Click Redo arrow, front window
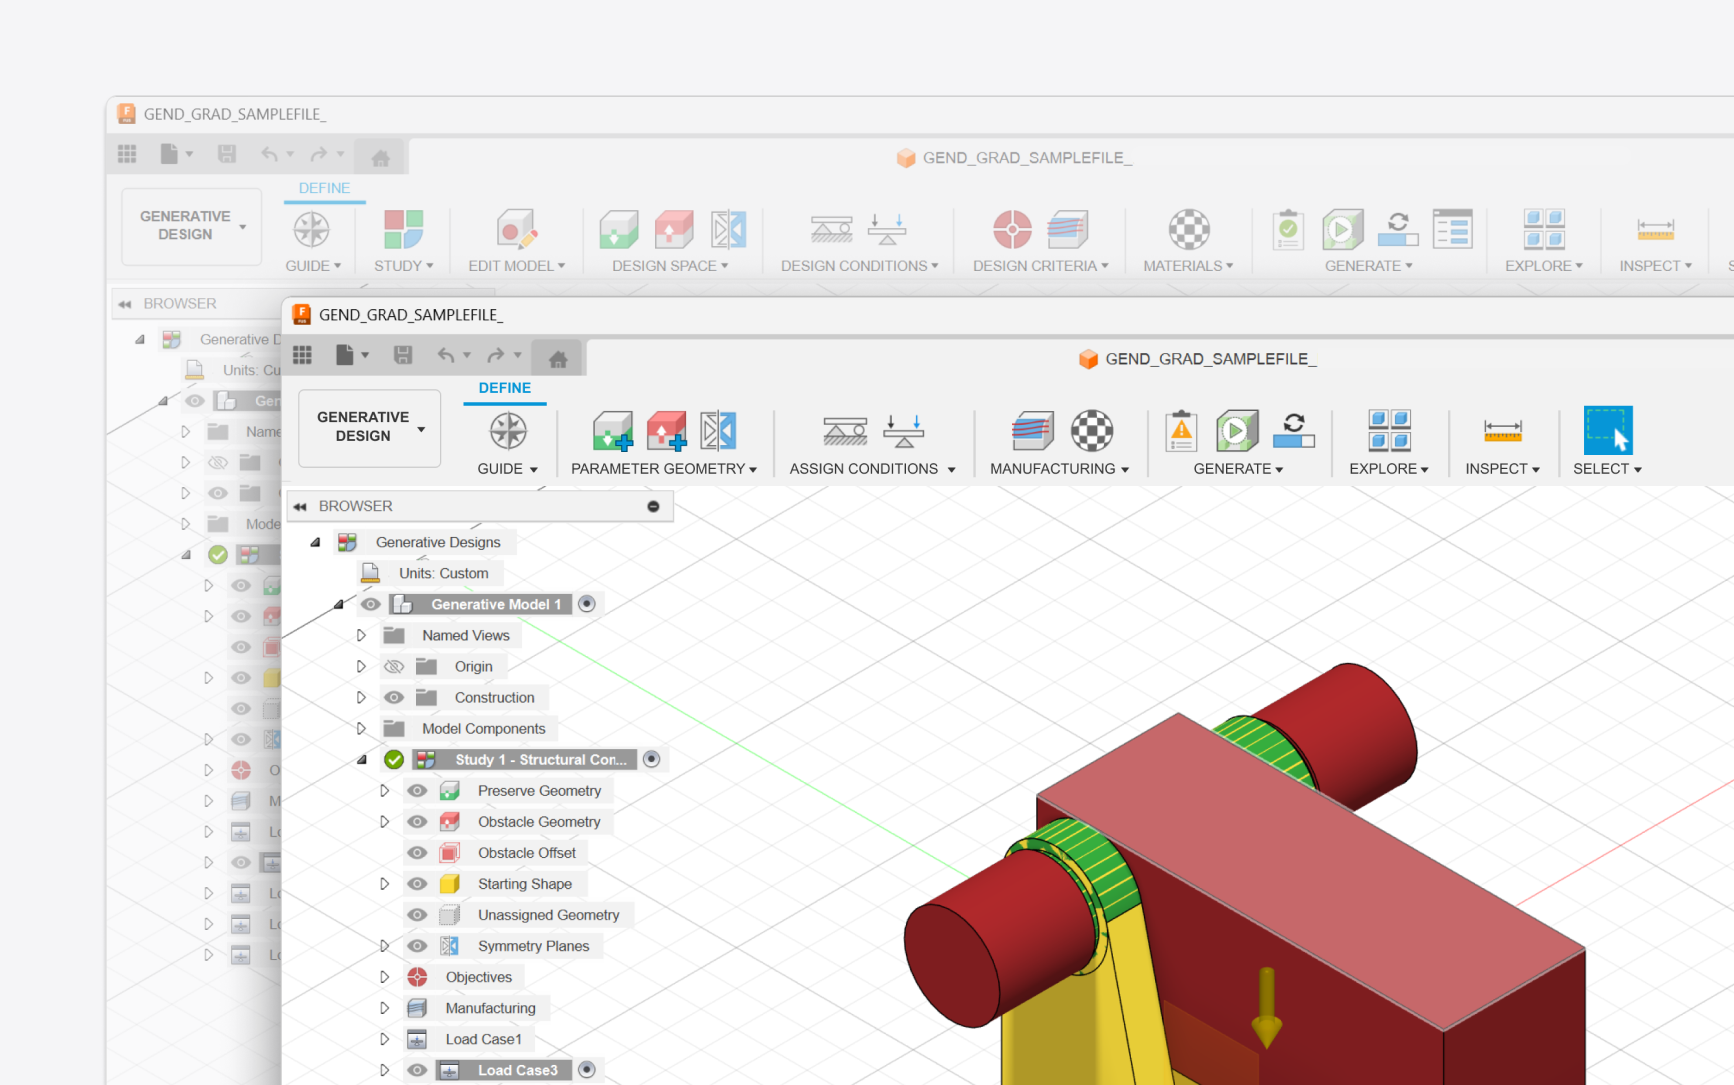The image size is (1734, 1085). coord(496,355)
